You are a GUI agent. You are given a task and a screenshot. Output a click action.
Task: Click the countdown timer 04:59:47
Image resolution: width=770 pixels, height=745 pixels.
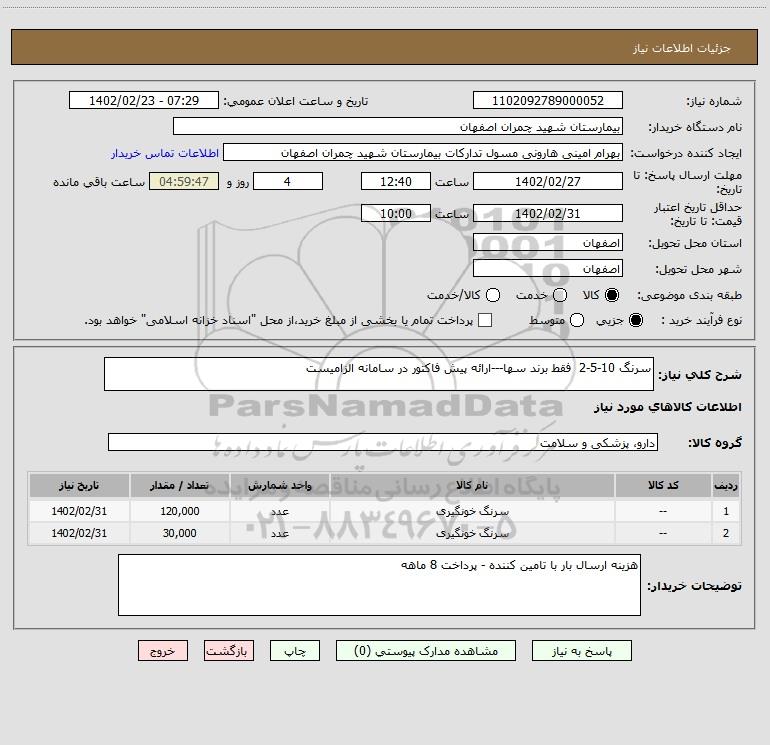click(184, 181)
